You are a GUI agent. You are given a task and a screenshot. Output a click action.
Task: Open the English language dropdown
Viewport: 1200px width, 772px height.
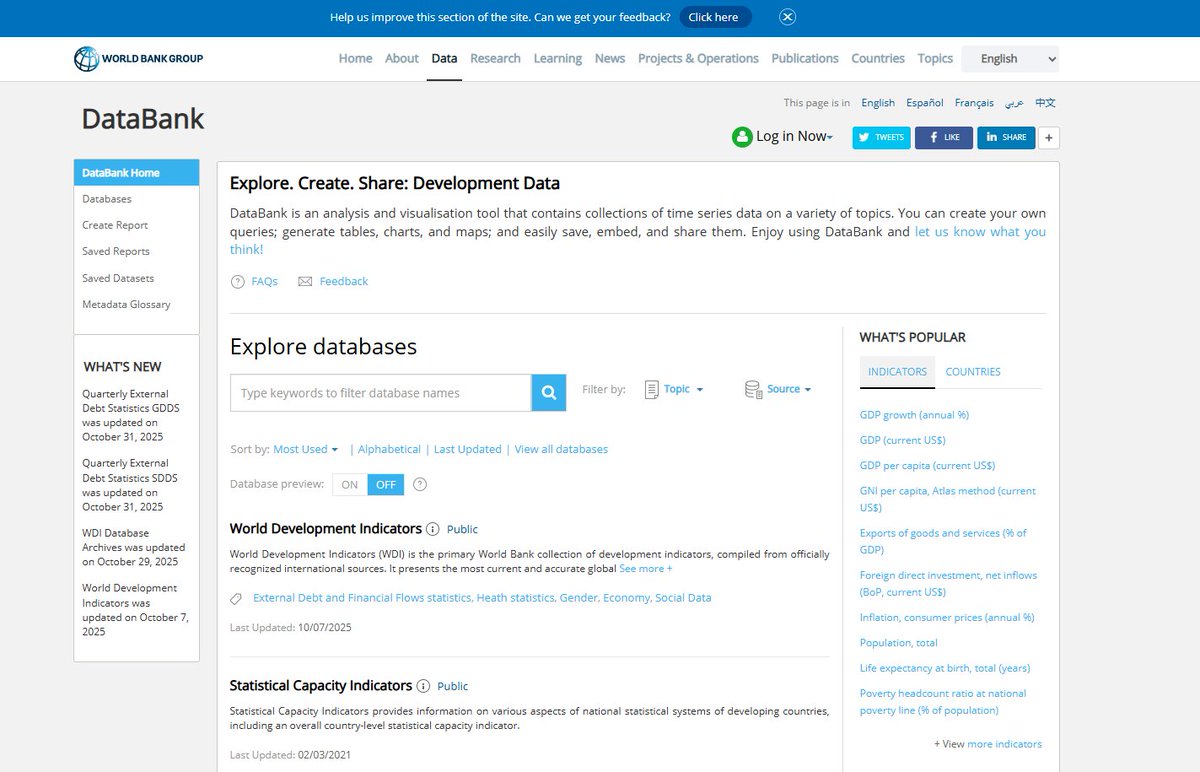pyautogui.click(x=1010, y=59)
